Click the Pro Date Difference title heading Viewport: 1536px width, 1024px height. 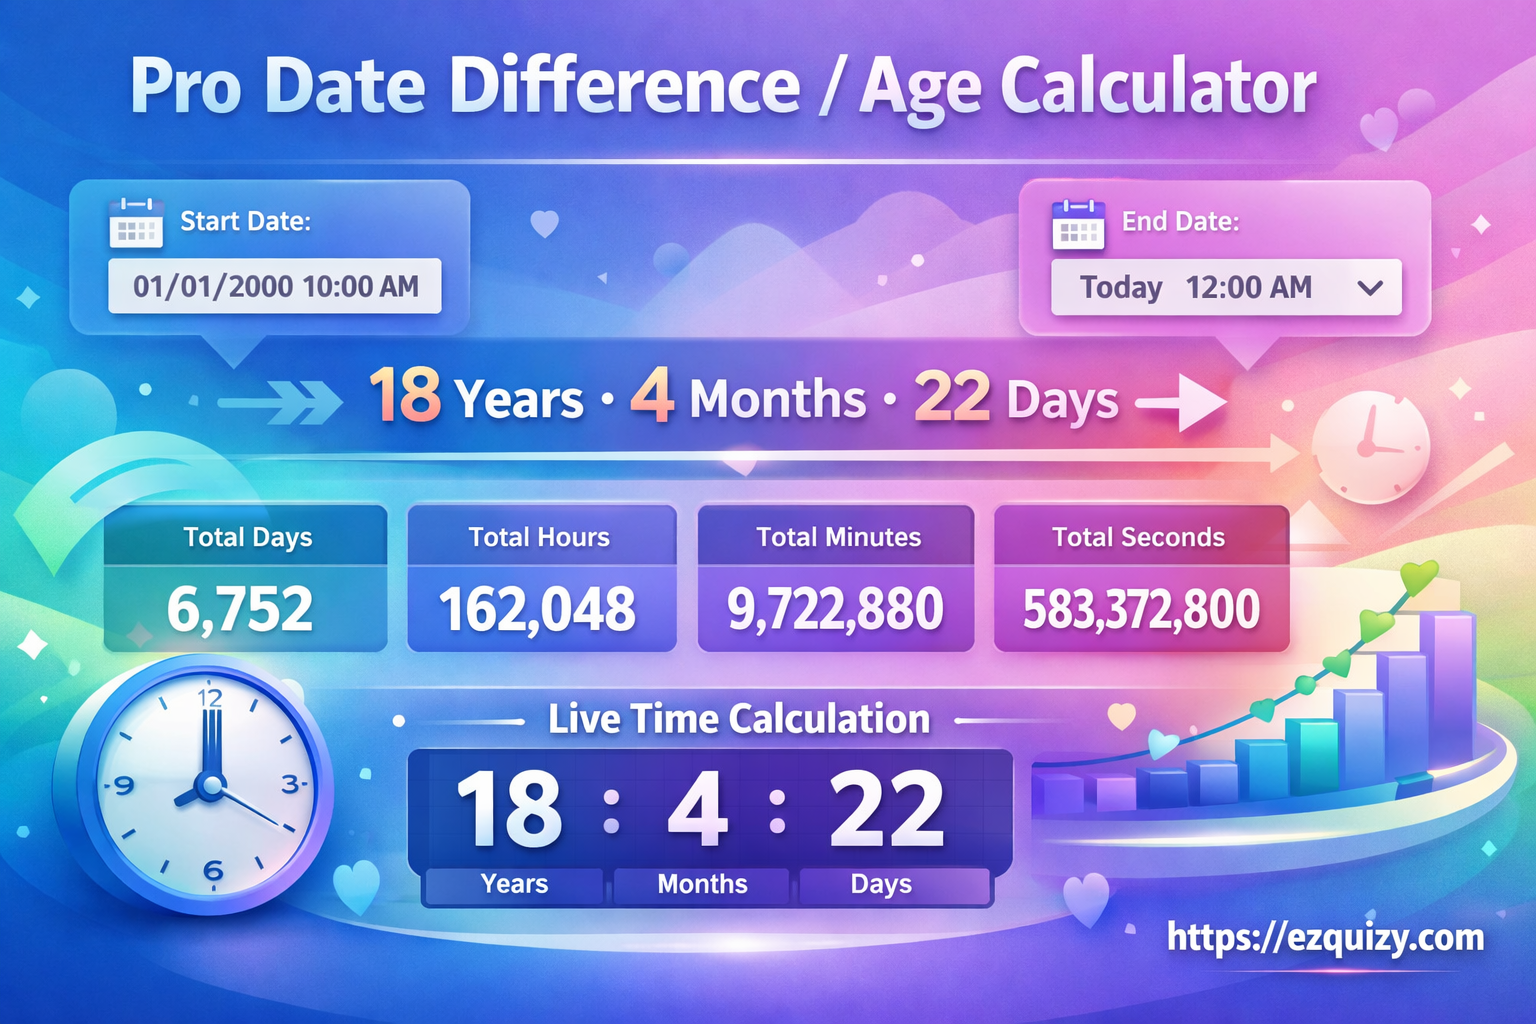pos(722,88)
